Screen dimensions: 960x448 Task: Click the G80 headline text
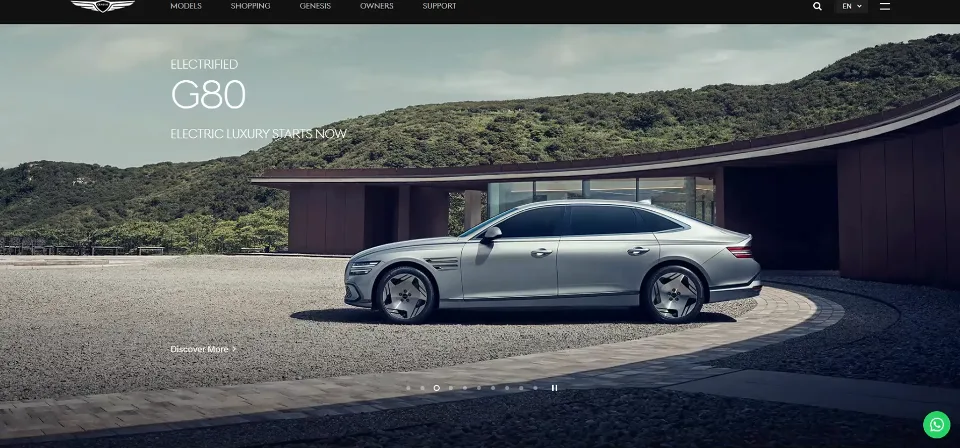(208, 95)
